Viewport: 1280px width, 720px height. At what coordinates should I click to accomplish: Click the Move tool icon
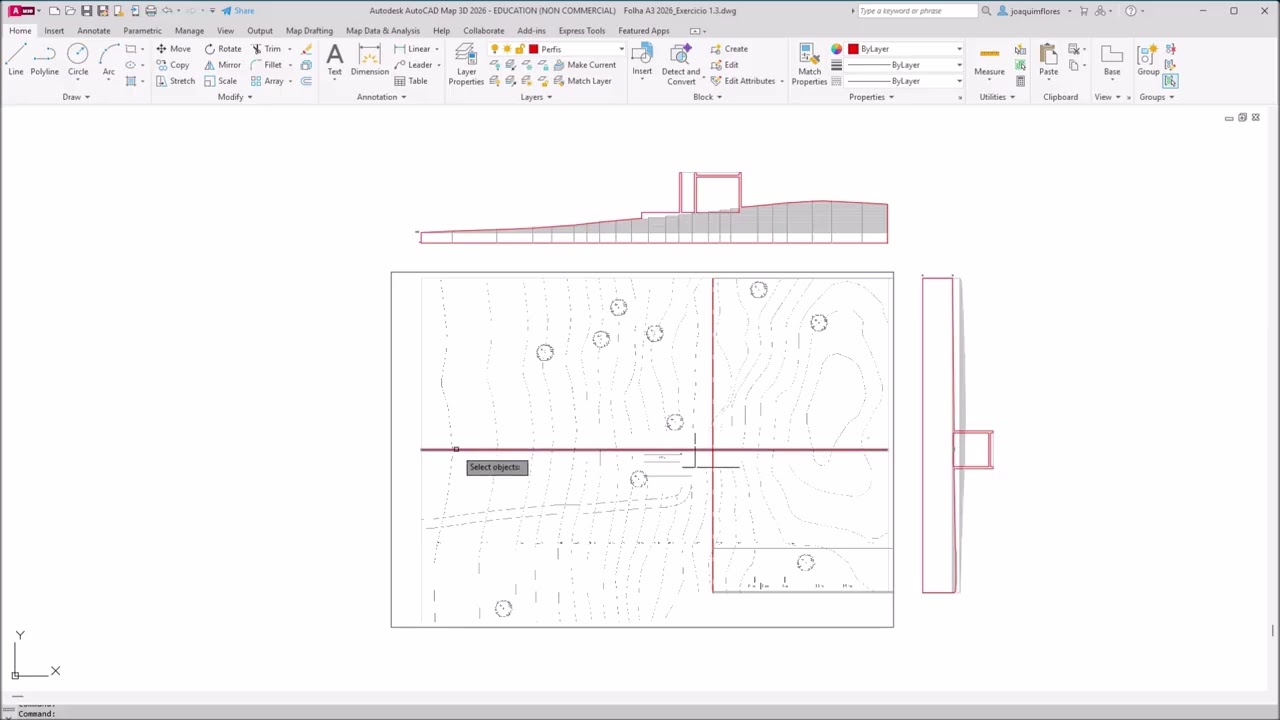tap(173, 49)
